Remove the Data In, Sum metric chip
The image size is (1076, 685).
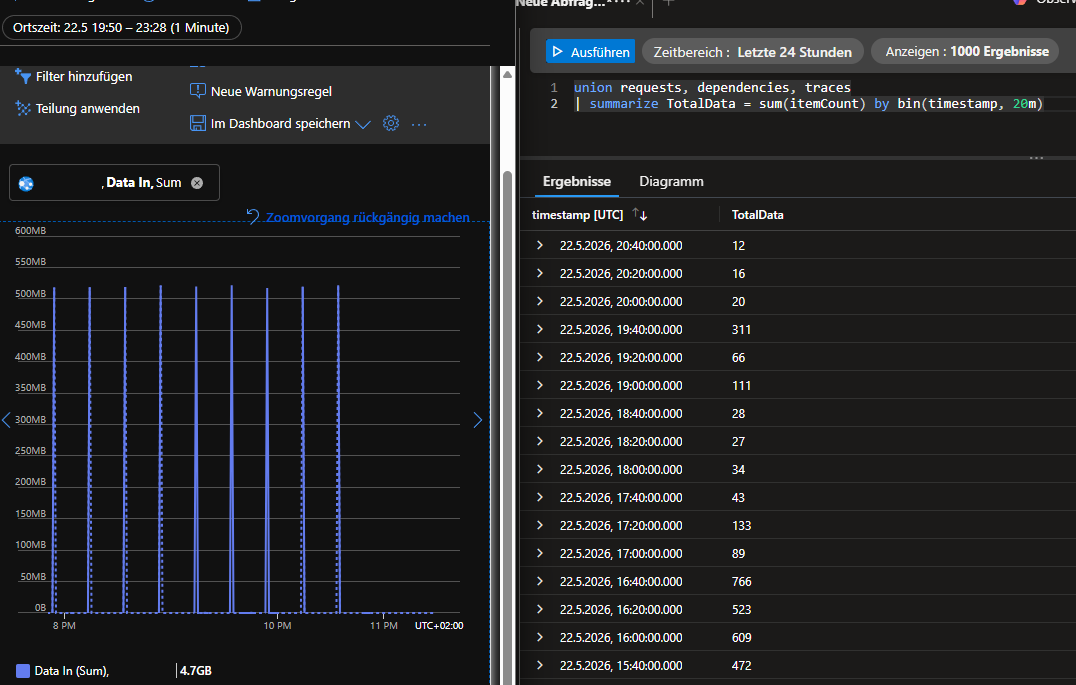pos(197,183)
